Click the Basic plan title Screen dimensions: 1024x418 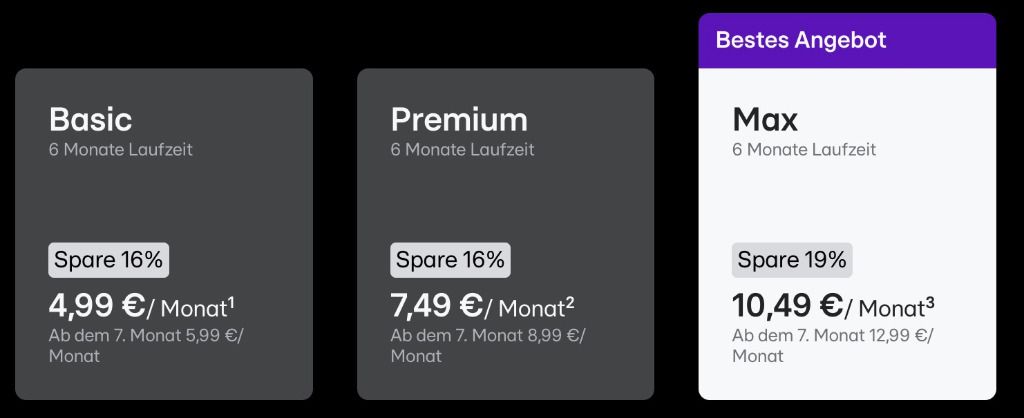pos(90,120)
